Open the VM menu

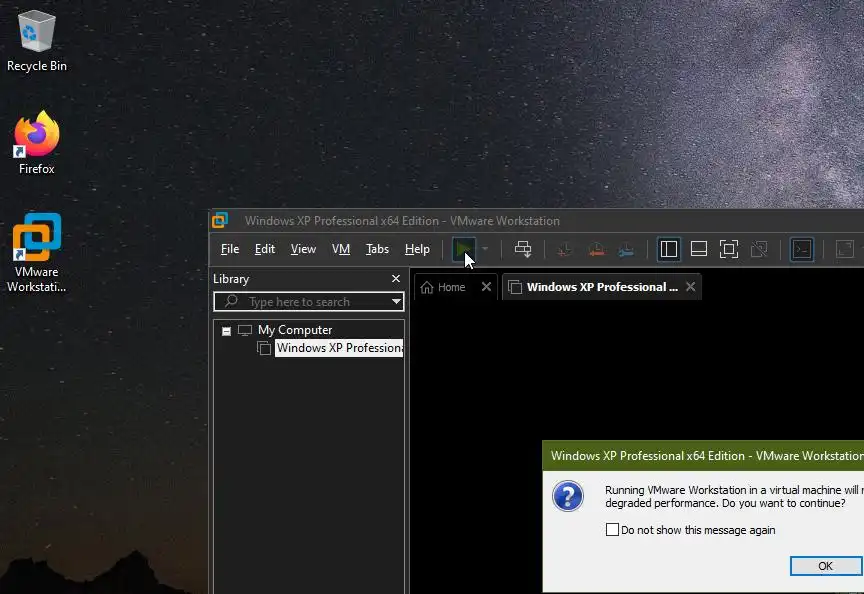[341, 249]
